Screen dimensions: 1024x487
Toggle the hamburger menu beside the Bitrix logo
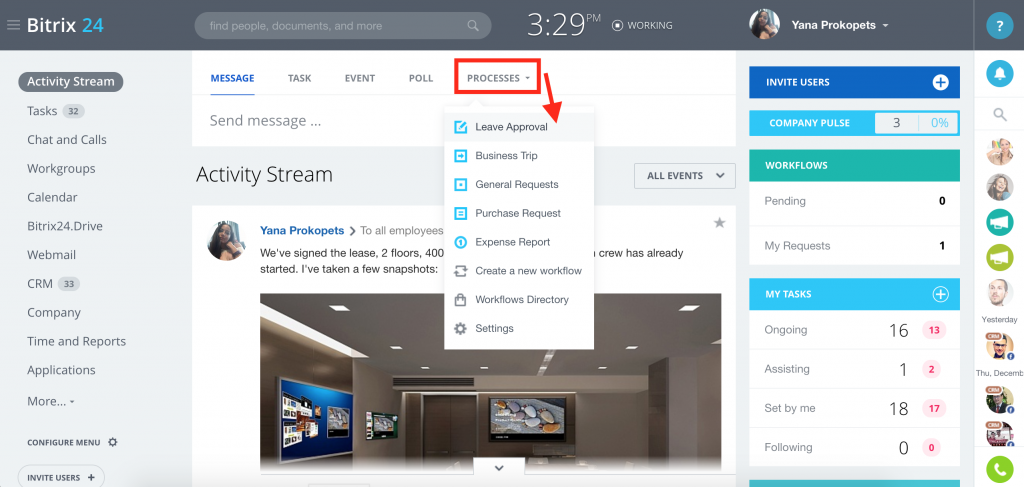[14, 25]
